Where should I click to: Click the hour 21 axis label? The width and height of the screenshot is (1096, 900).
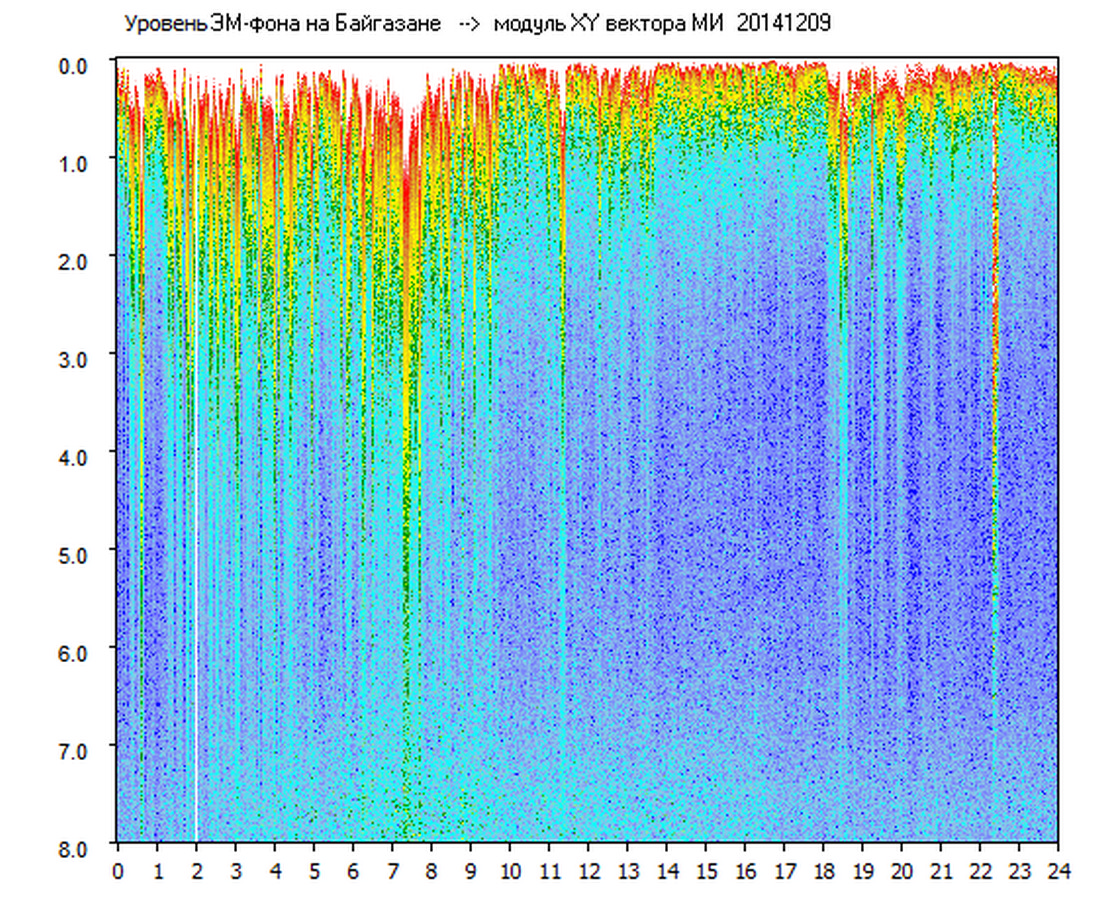[941, 871]
